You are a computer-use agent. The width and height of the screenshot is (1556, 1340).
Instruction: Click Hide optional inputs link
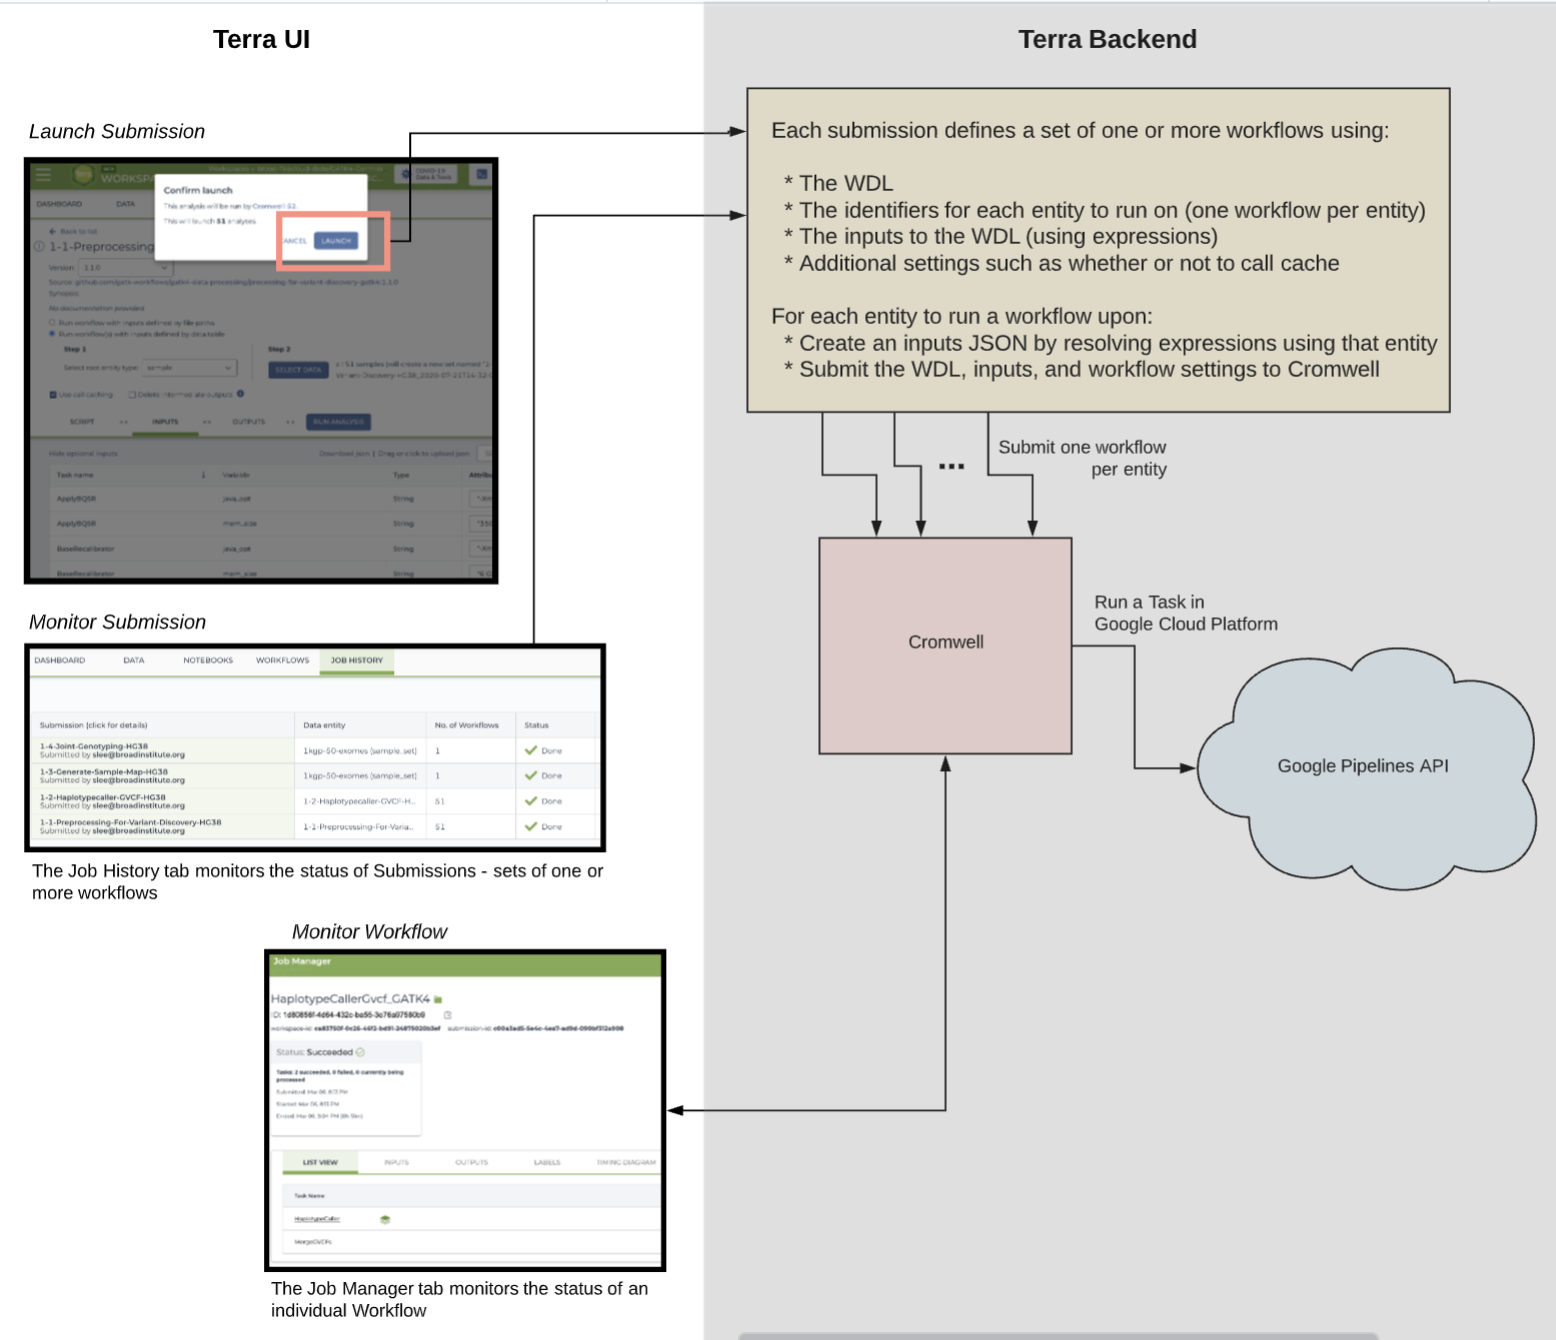84,454
